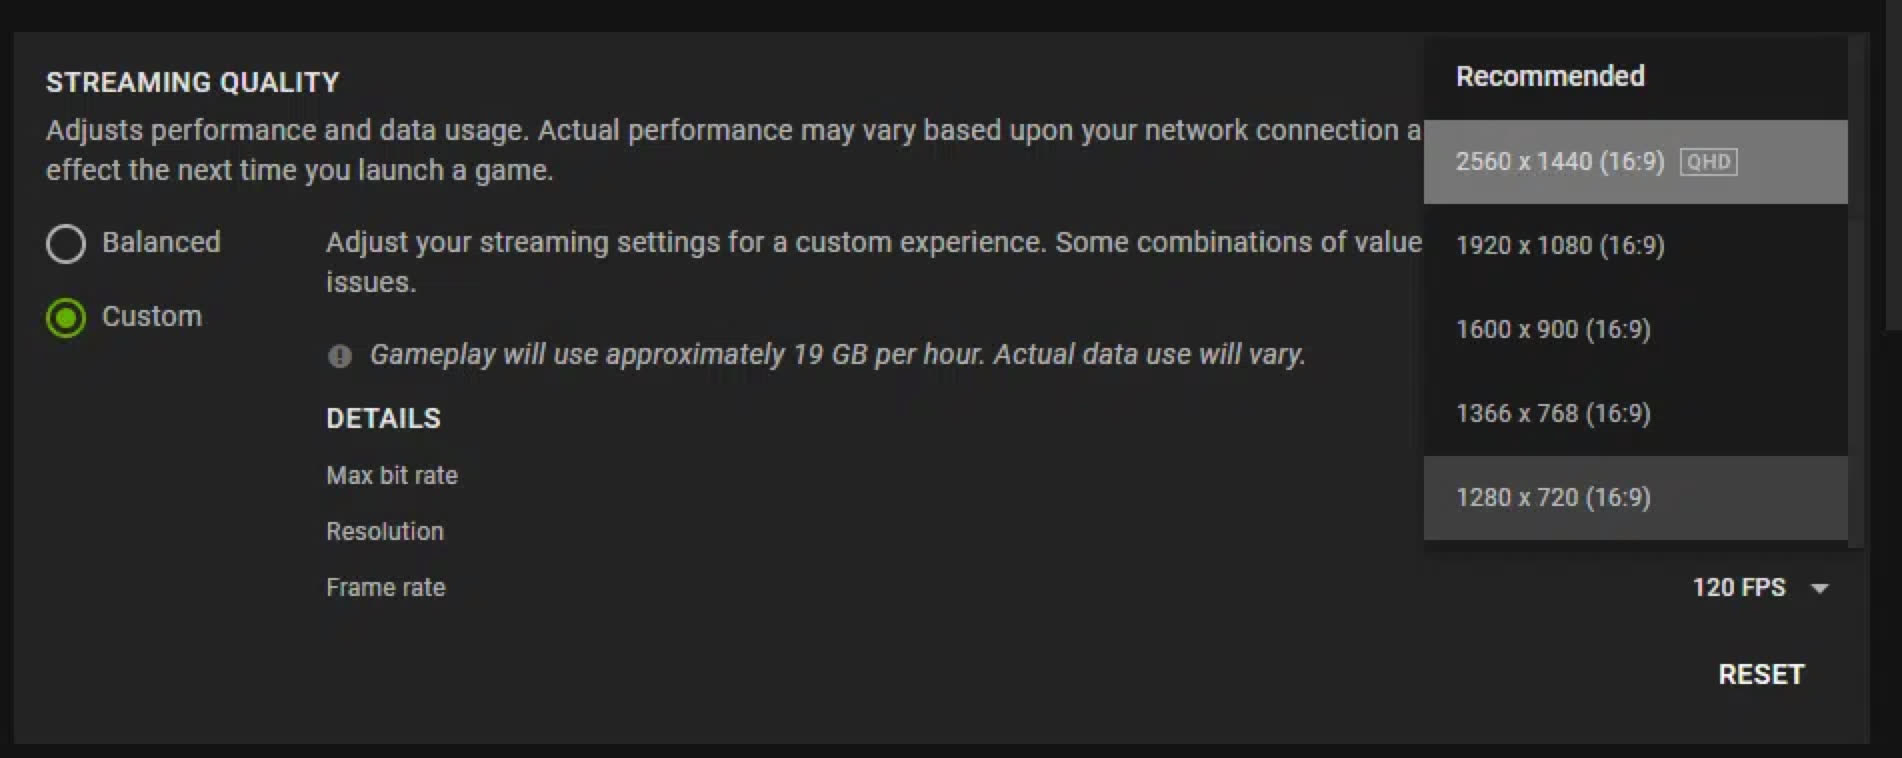Click the Recommended header in resolution list
The height and width of the screenshot is (758, 1902).
coord(1550,76)
